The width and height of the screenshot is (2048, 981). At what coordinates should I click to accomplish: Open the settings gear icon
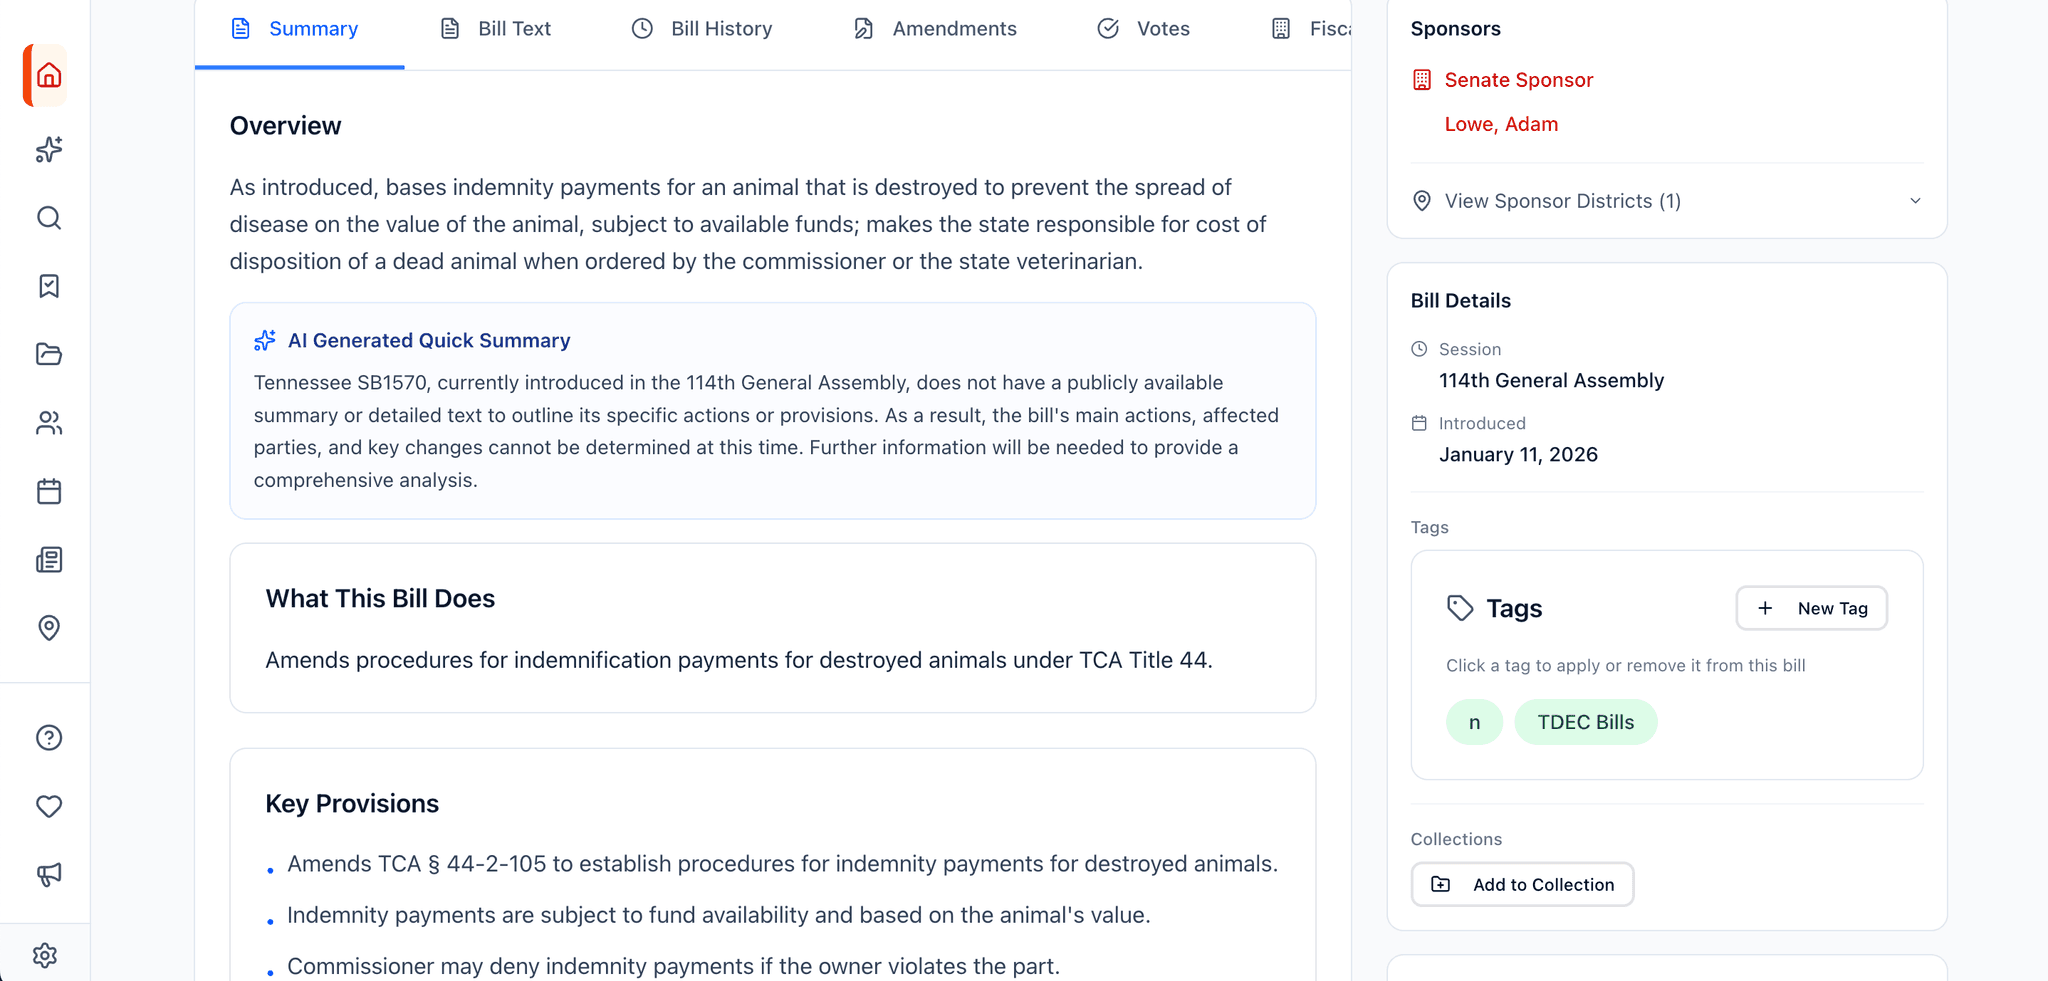point(45,954)
